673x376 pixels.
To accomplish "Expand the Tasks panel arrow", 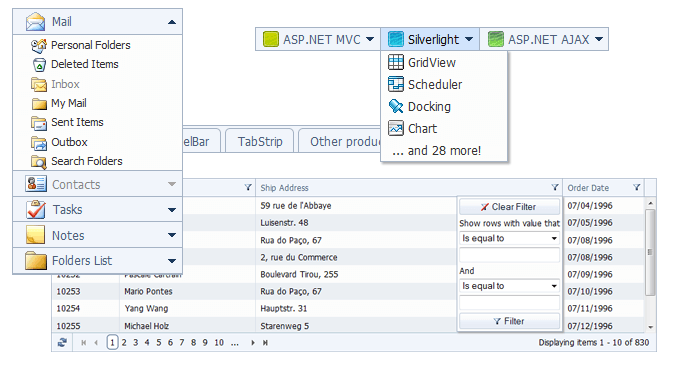I will point(172,210).
